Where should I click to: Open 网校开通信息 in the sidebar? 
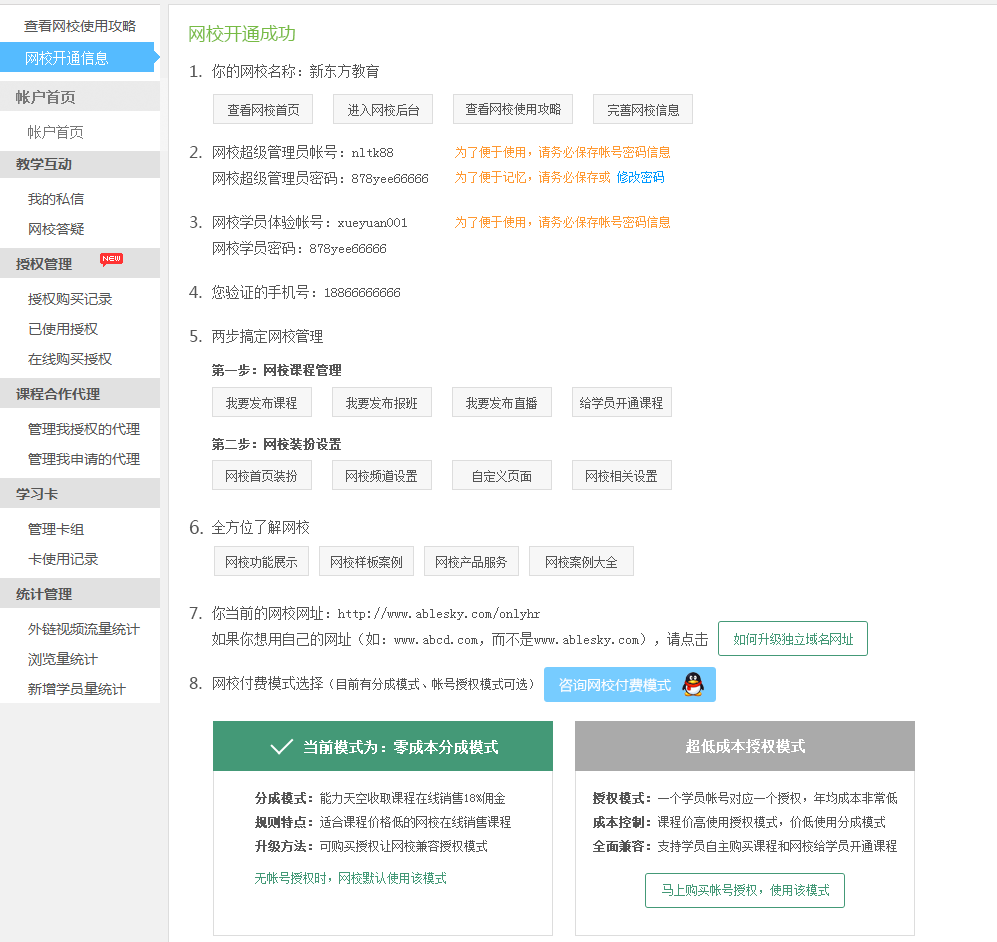tap(67, 58)
